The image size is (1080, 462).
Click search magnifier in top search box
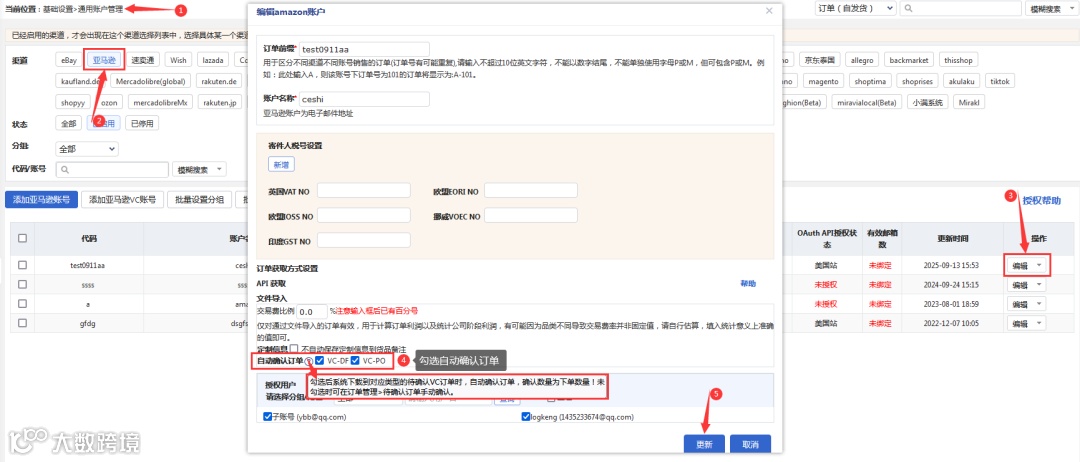point(910,8)
